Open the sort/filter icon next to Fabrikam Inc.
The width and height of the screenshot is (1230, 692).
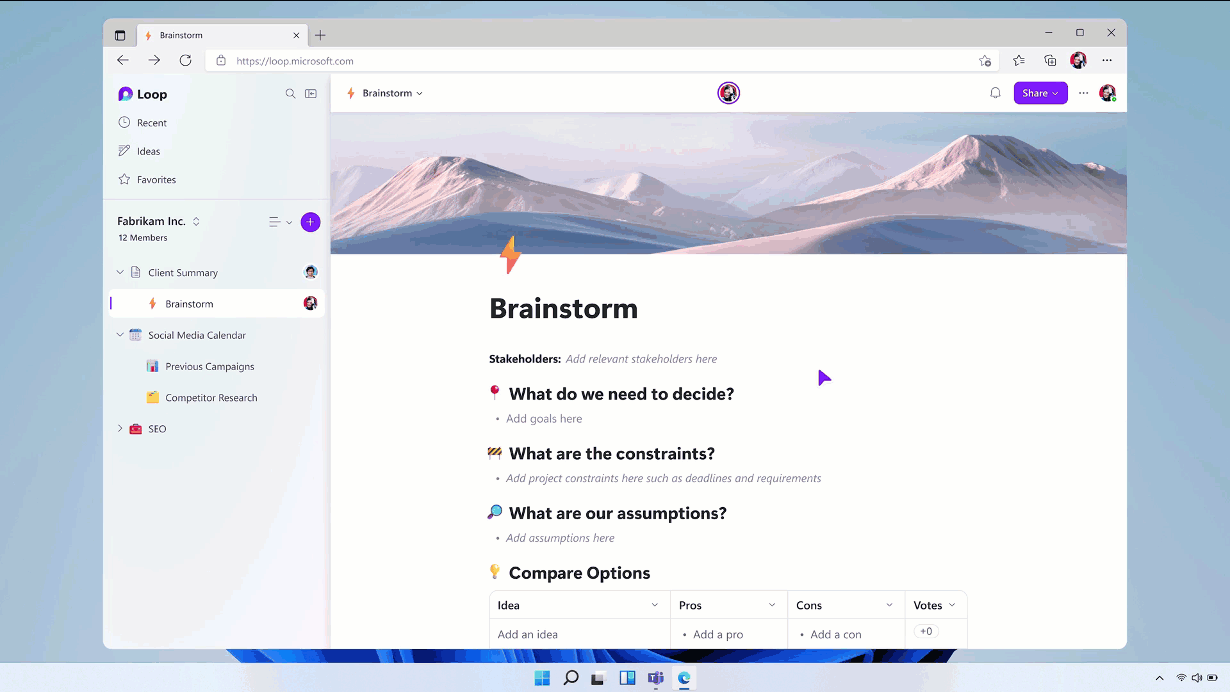coord(274,221)
